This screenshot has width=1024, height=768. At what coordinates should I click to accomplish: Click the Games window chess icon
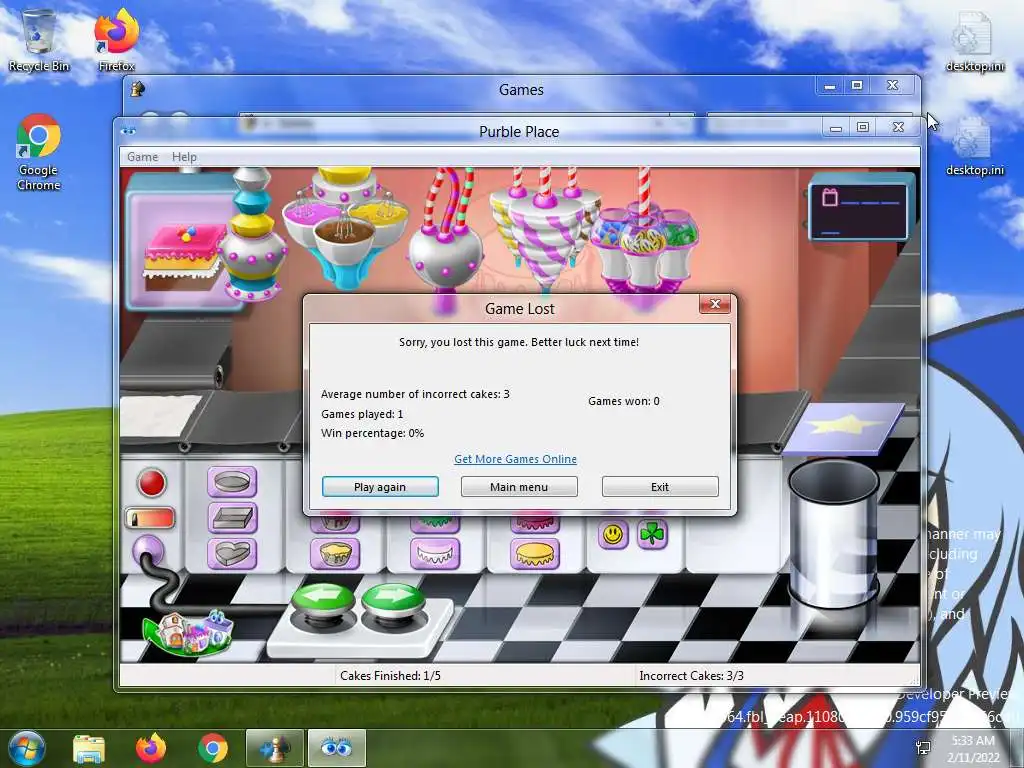pyautogui.click(x=138, y=89)
